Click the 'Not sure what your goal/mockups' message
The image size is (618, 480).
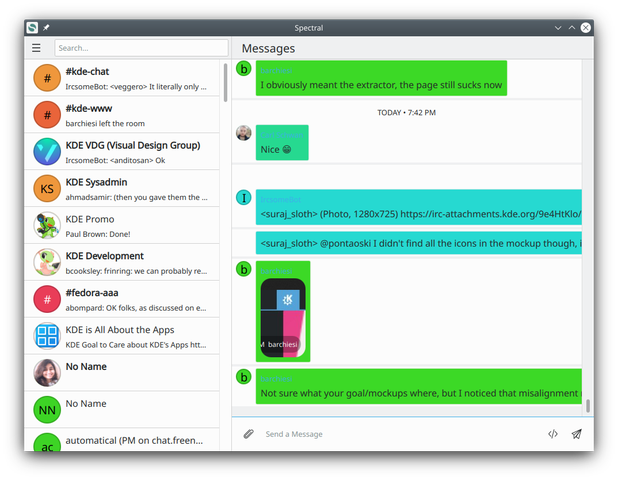coord(419,386)
